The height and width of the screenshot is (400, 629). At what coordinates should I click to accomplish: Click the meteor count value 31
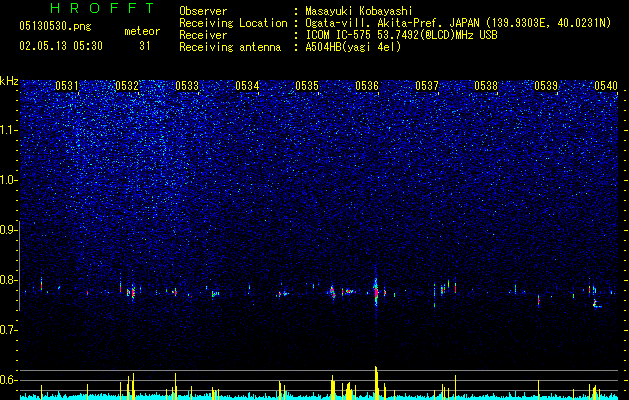click(145, 46)
